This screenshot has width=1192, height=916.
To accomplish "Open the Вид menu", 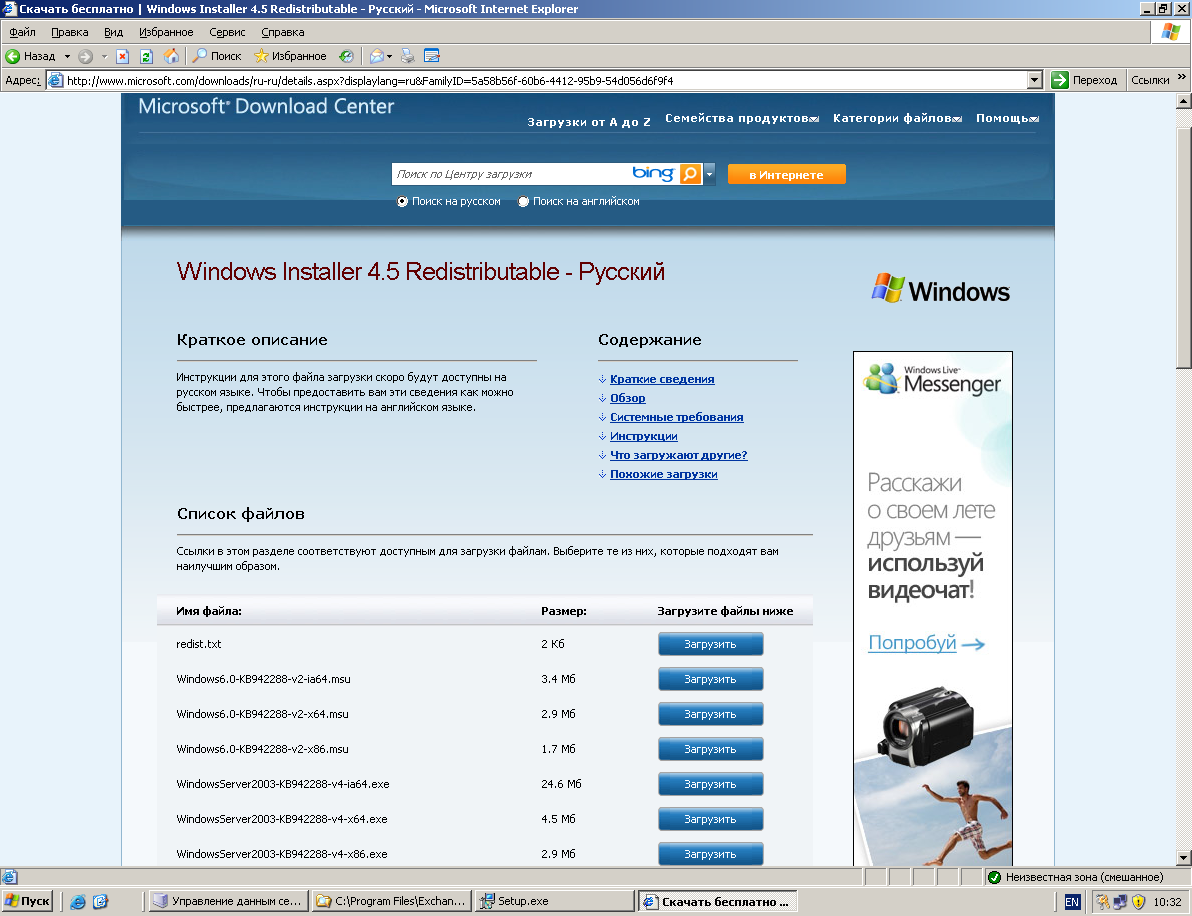I will [x=113, y=32].
